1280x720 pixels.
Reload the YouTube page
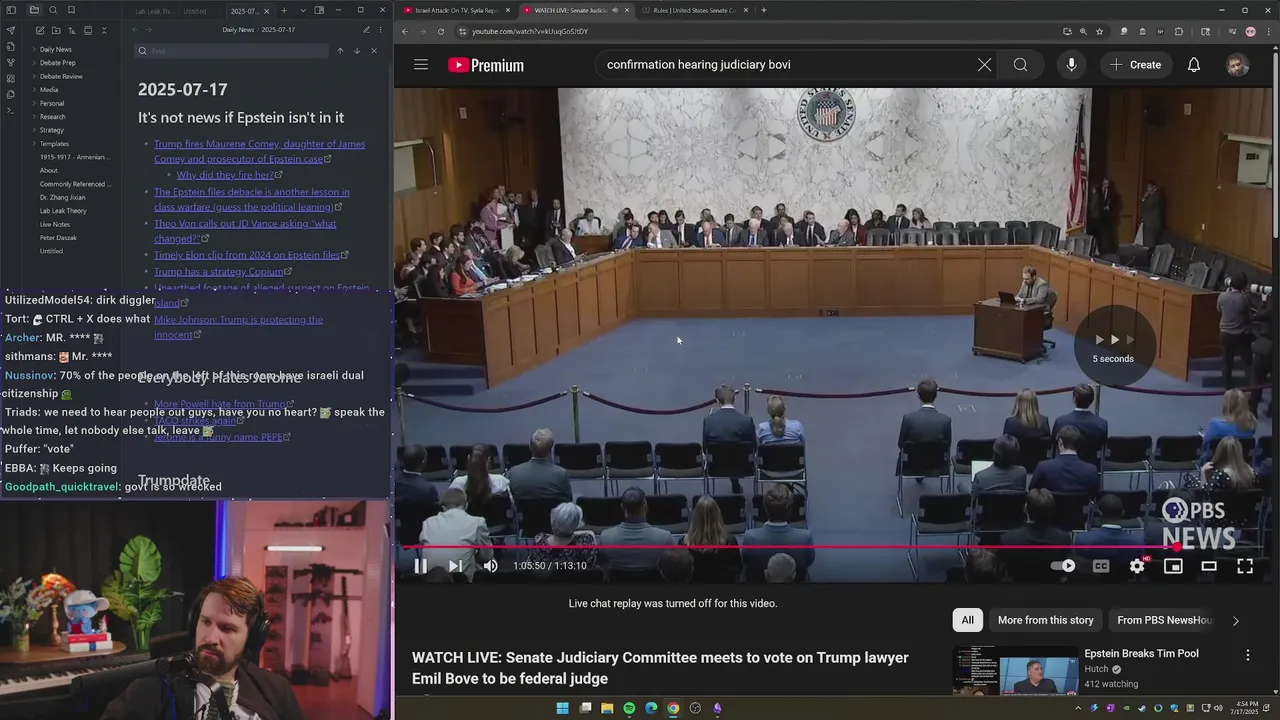[x=441, y=32]
